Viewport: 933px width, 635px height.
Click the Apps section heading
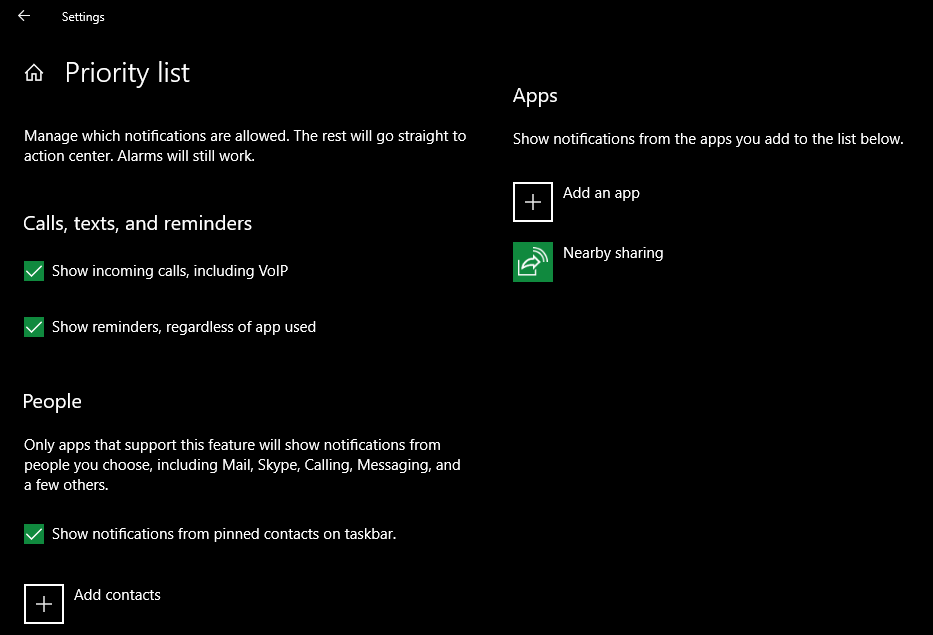[x=535, y=96]
